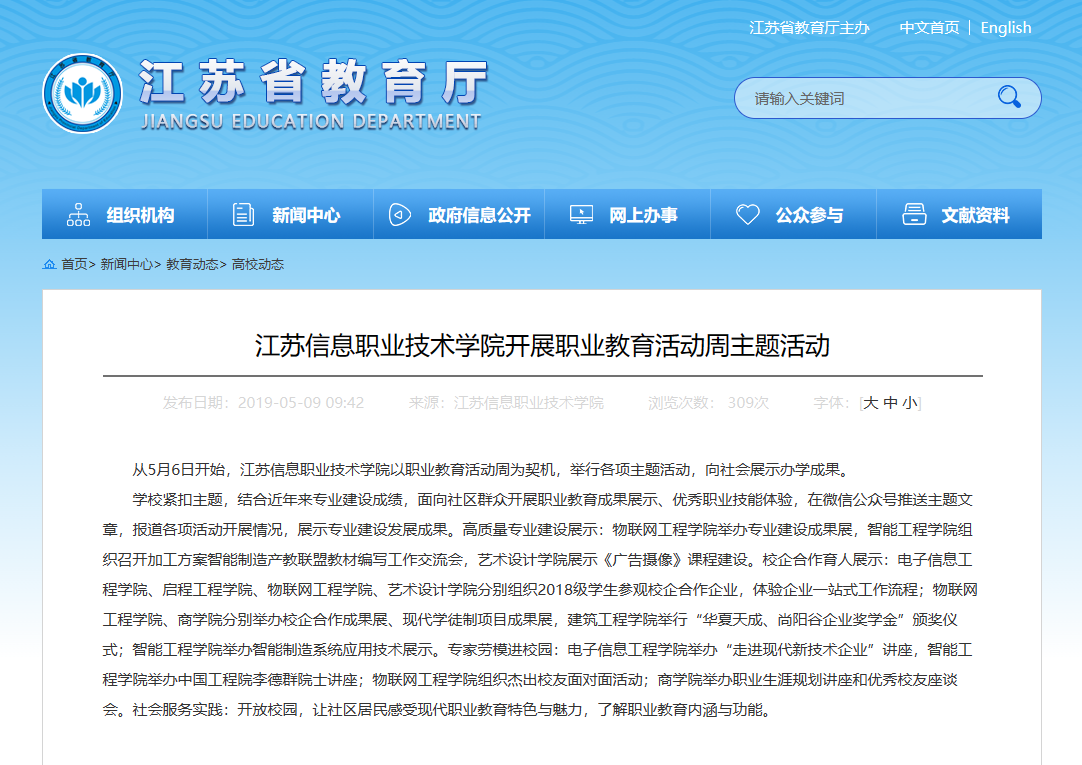Switch to the English site
This screenshot has height=765, width=1082.
tap(1005, 28)
